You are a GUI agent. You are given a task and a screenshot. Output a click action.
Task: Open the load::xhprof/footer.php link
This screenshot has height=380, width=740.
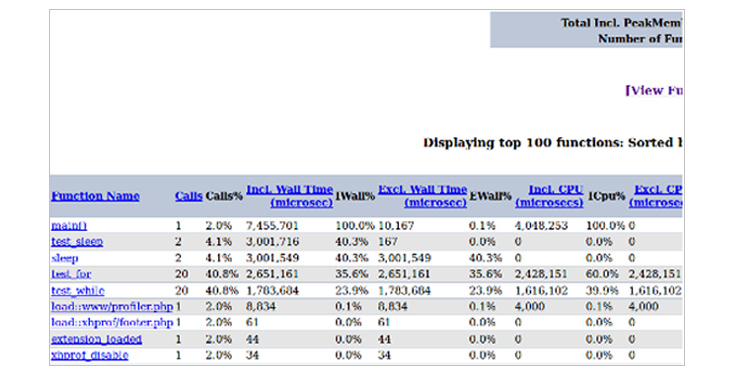coord(112,323)
